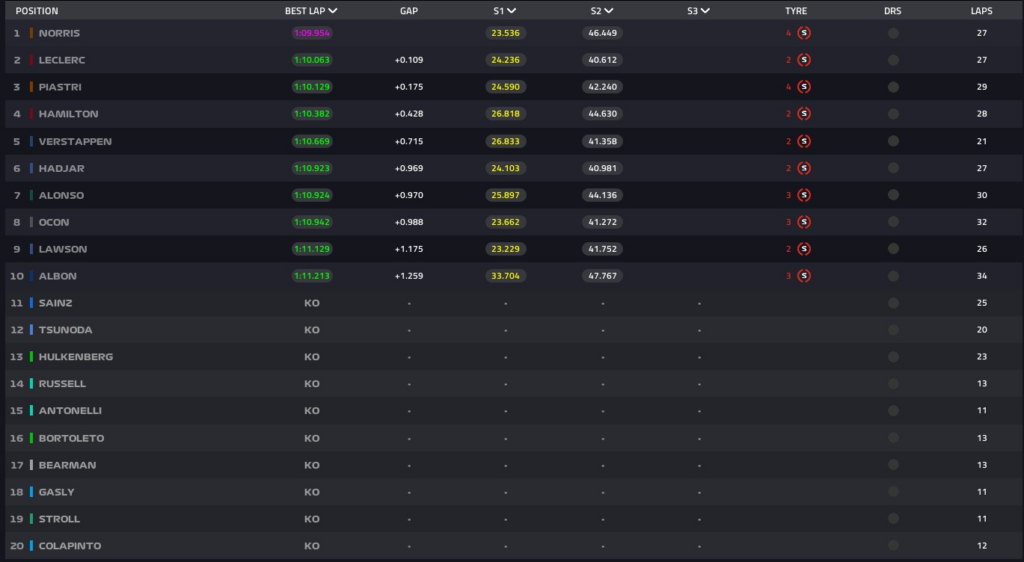
Task: Expand the S3 column dropdown
Action: [x=705, y=11]
